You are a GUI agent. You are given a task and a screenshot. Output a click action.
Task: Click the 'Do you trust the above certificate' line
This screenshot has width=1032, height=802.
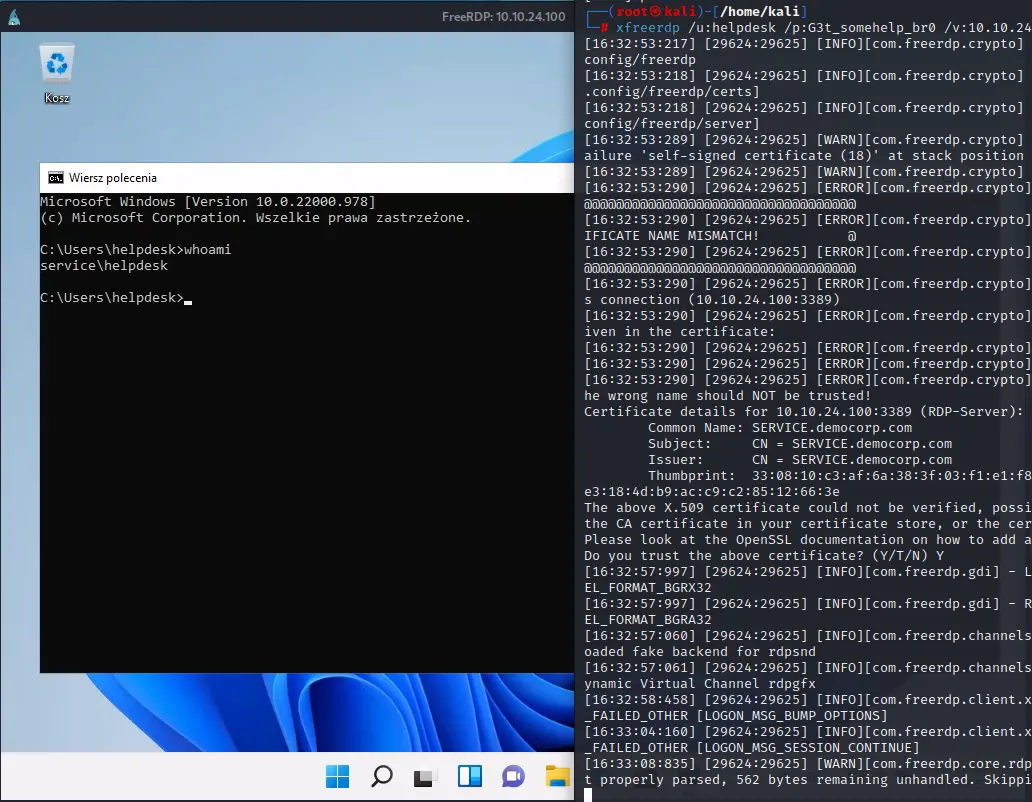764,555
